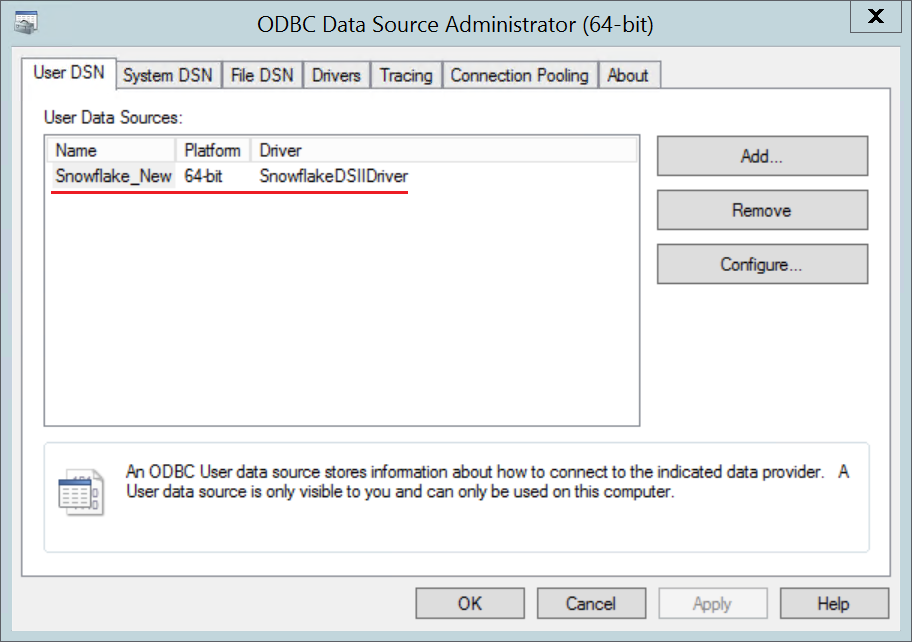Select the File DSN tab
The image size is (912, 642).
pos(262,75)
